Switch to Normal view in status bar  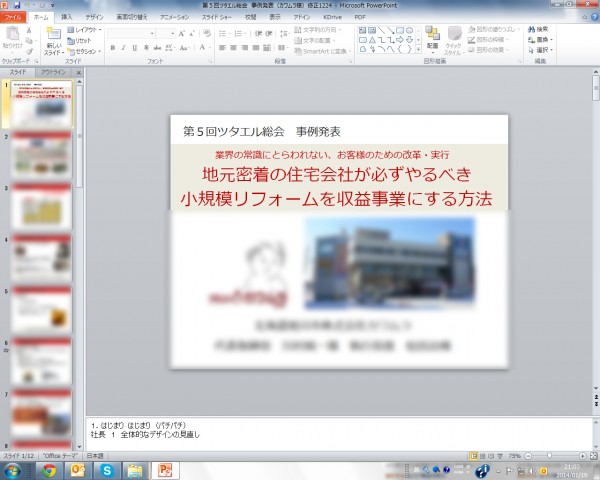point(474,456)
